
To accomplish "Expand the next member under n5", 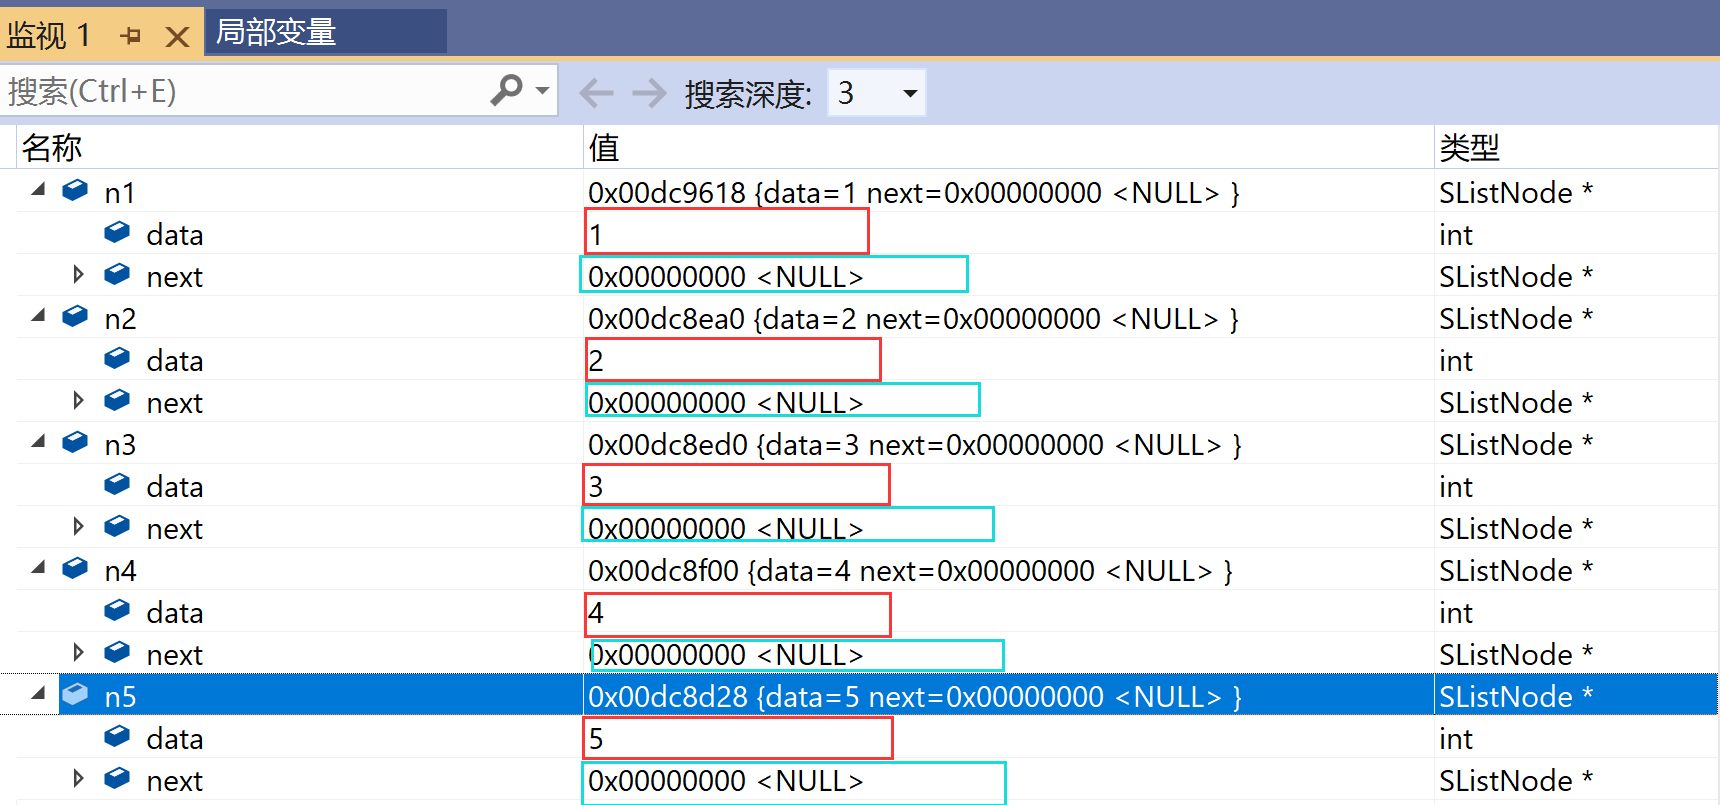I will point(78,778).
